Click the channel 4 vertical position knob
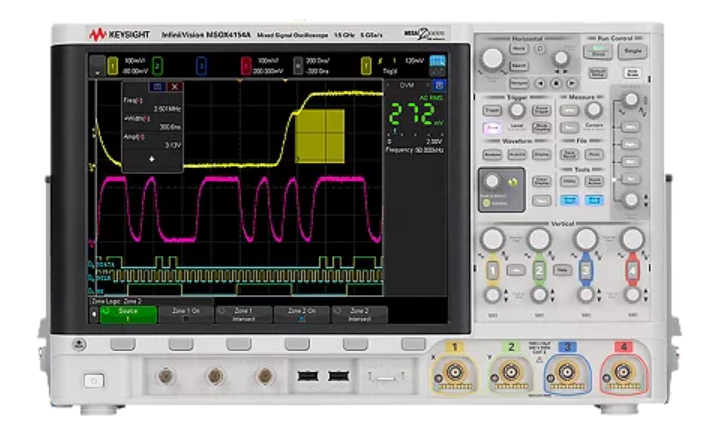702x435 pixels. coord(632,294)
